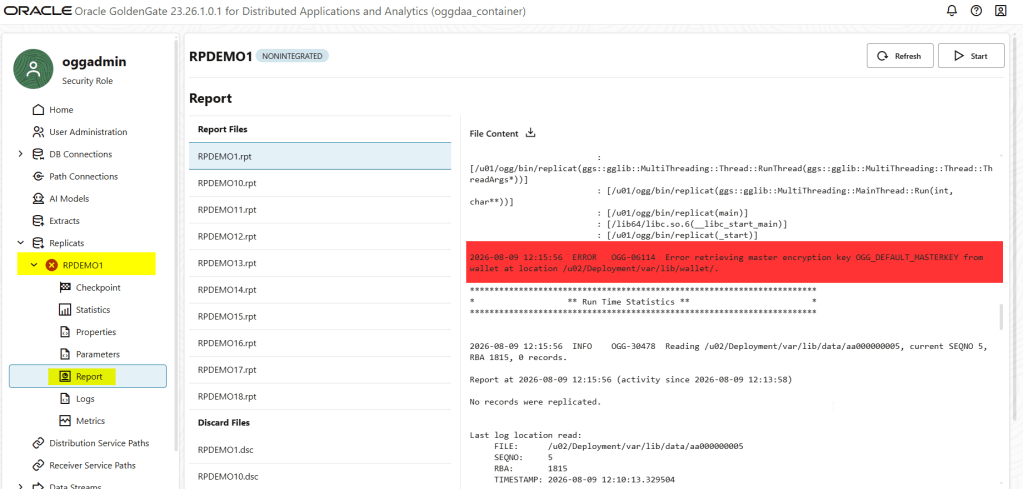
Task: Collapse the RPDEMO1 tree node
Action: tap(34, 265)
